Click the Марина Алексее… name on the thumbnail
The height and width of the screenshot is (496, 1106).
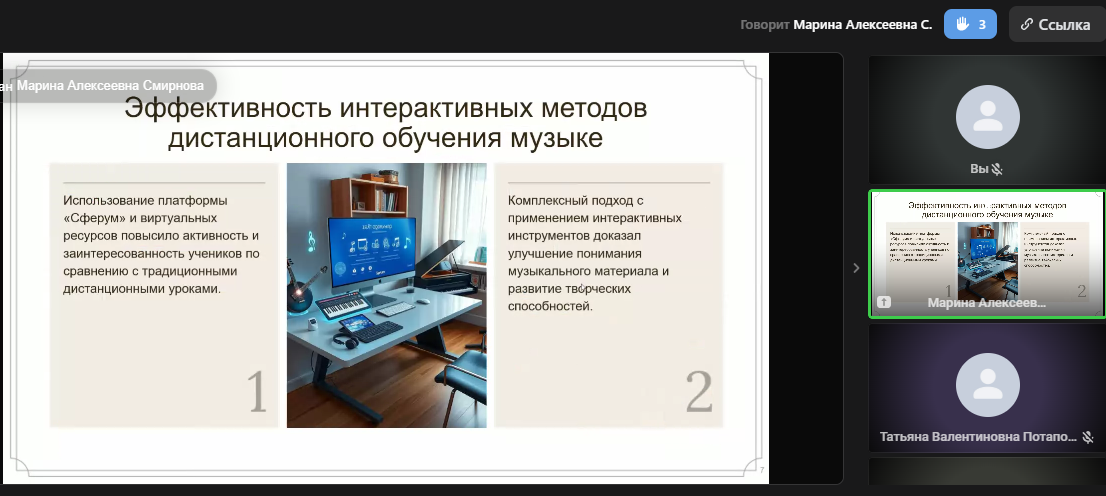pyautogui.click(x=986, y=302)
